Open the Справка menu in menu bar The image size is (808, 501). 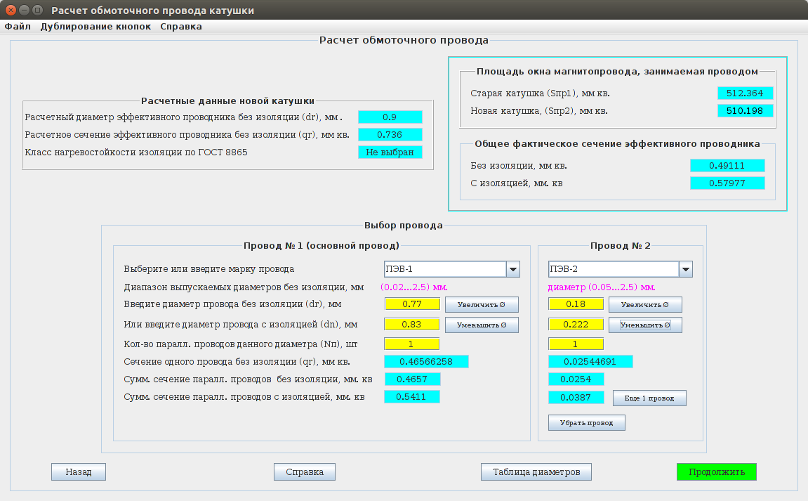181,26
